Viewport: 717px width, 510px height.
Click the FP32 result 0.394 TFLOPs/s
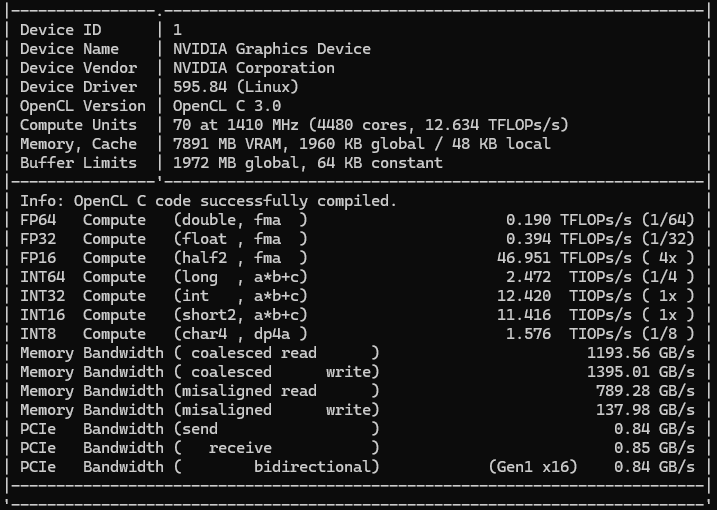(568, 239)
